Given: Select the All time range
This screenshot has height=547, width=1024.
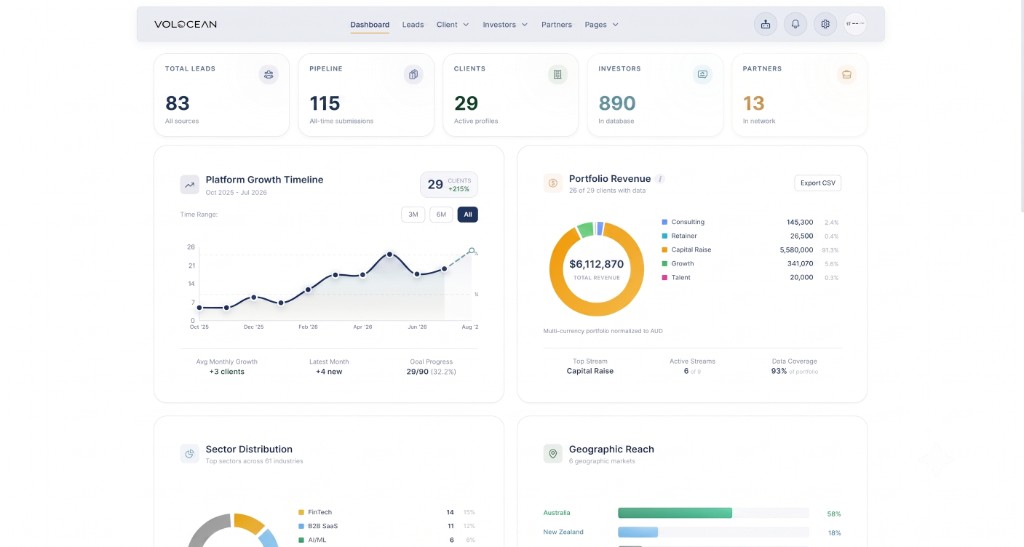Looking at the screenshot, I should (468, 214).
